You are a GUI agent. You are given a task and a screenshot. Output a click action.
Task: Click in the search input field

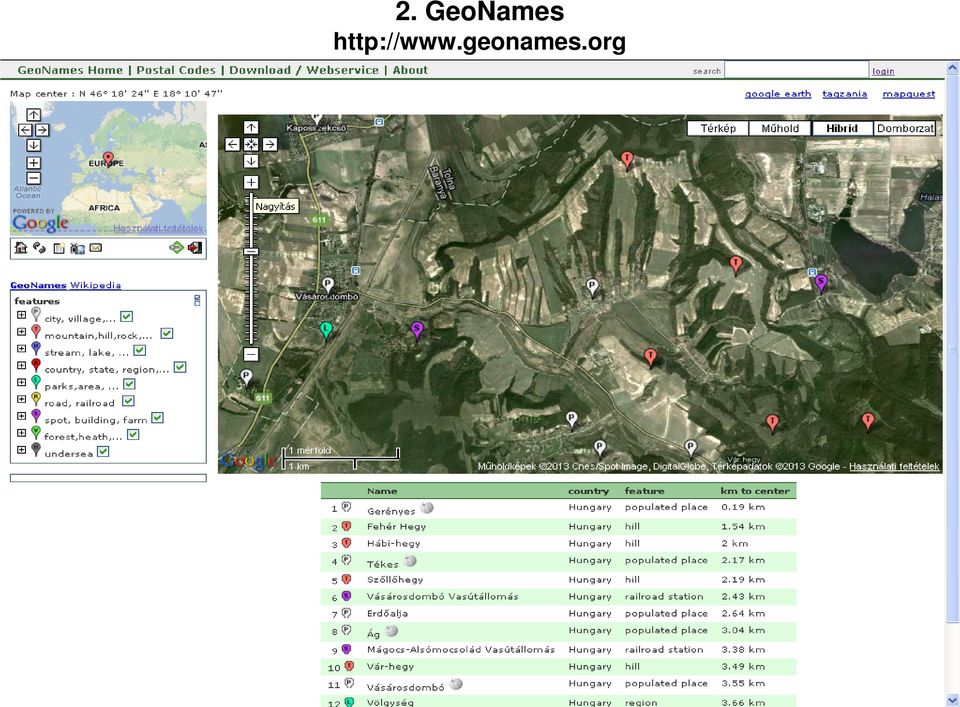point(796,70)
